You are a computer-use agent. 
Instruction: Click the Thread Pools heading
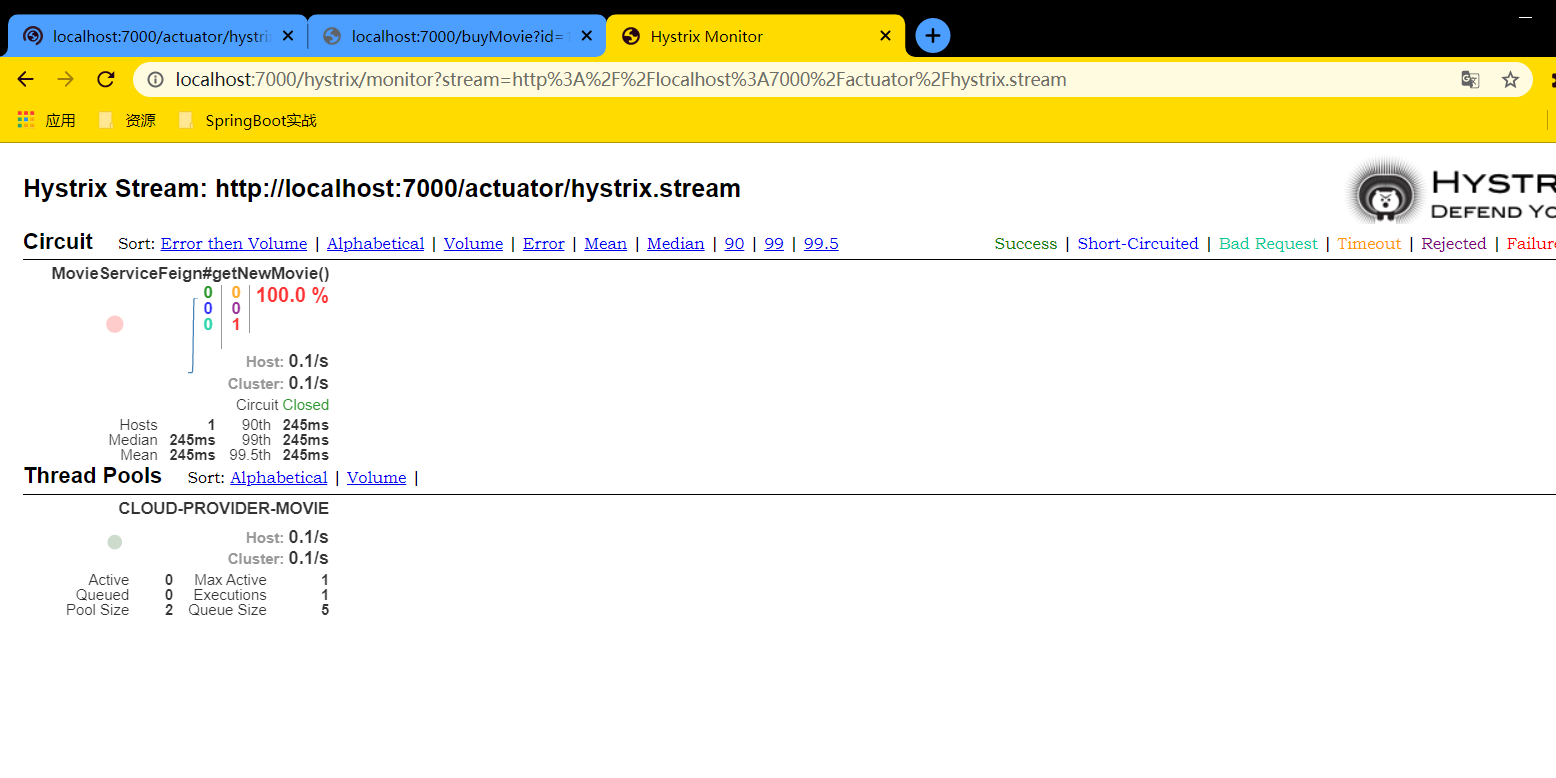click(93, 476)
